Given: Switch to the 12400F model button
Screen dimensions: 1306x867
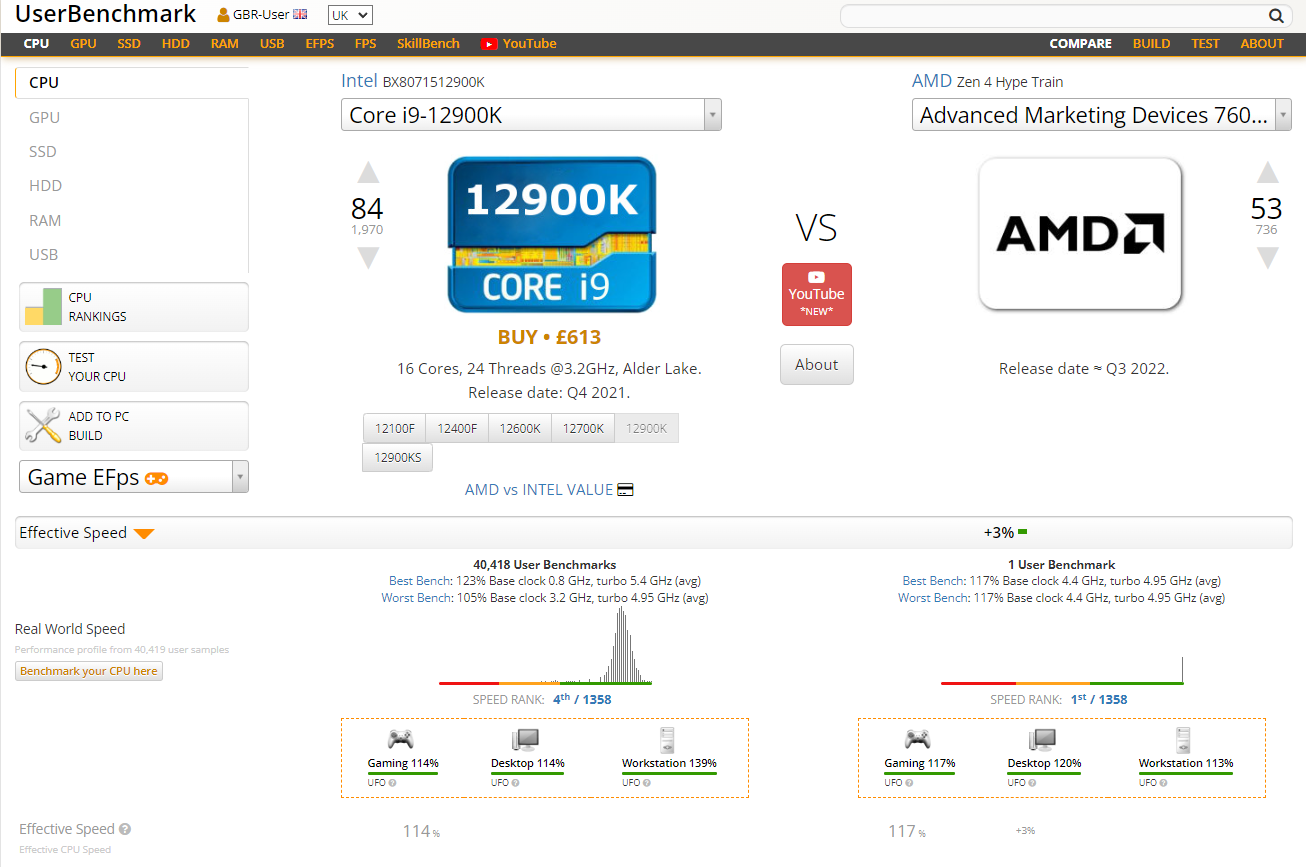Looking at the screenshot, I should (x=457, y=428).
